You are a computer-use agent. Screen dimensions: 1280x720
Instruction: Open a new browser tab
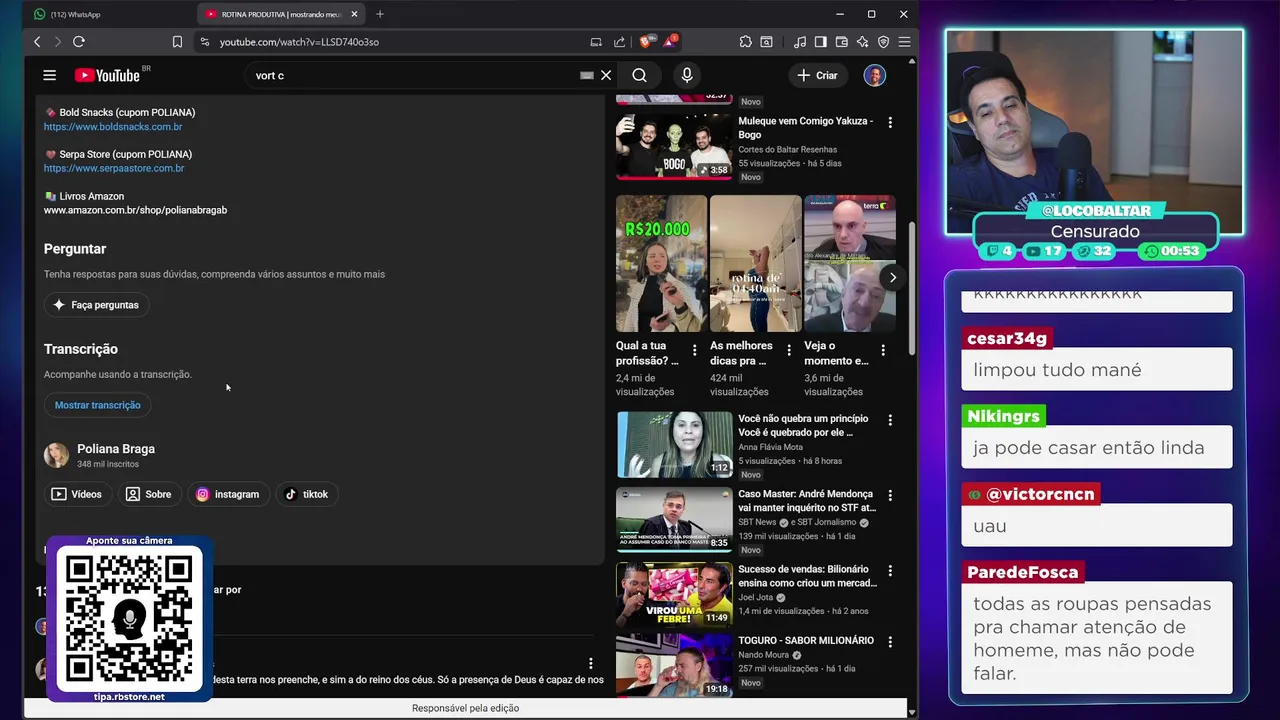[380, 14]
